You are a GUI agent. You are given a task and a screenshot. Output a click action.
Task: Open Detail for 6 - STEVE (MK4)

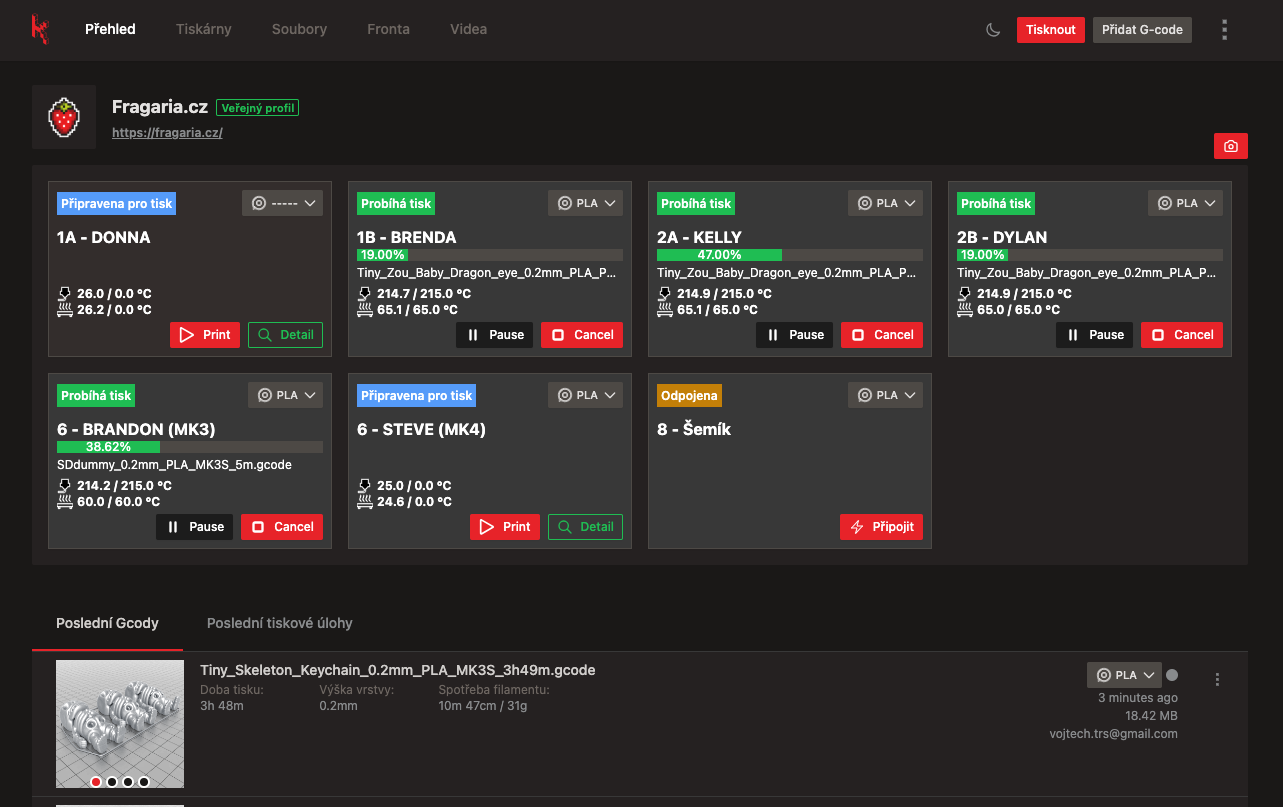[x=586, y=527]
